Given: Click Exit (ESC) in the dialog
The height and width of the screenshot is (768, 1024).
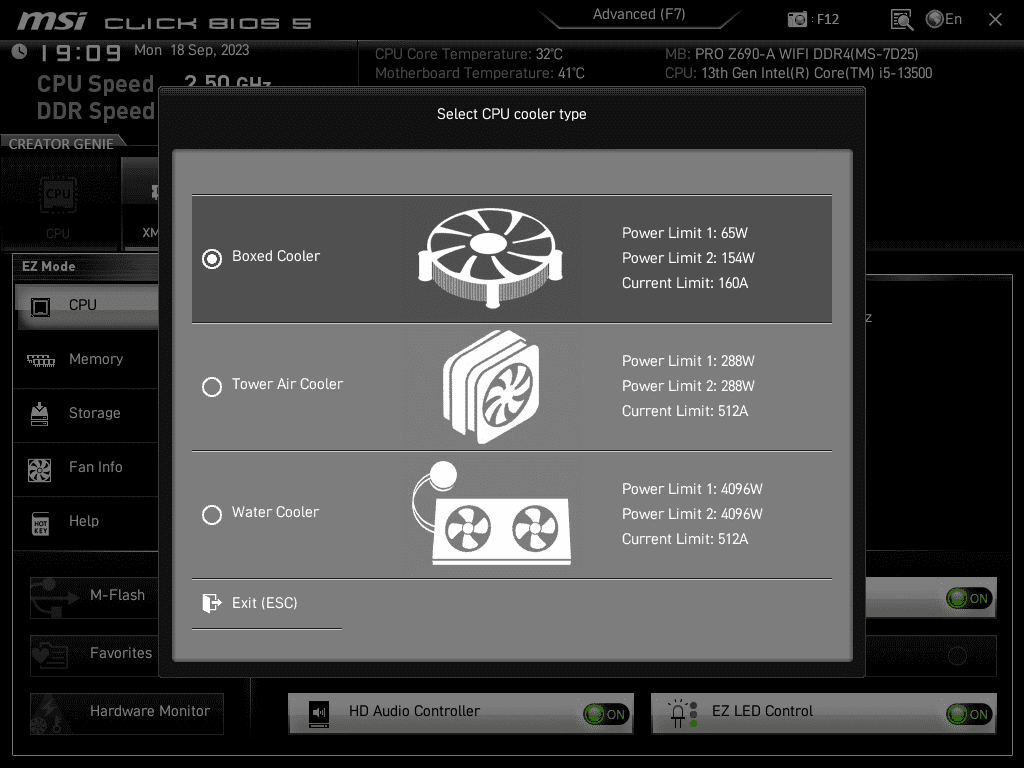Looking at the screenshot, I should point(264,603).
